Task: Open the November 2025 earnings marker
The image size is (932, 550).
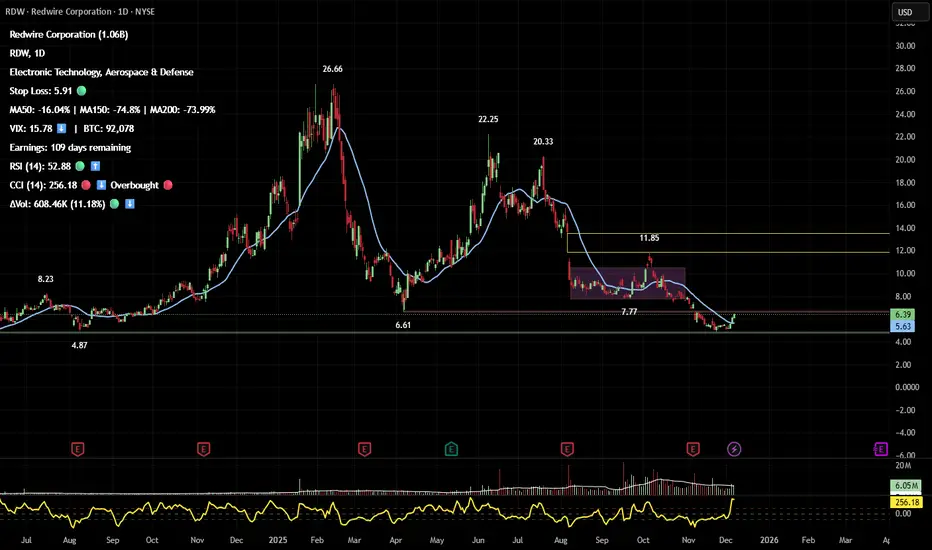Action: 692,449
